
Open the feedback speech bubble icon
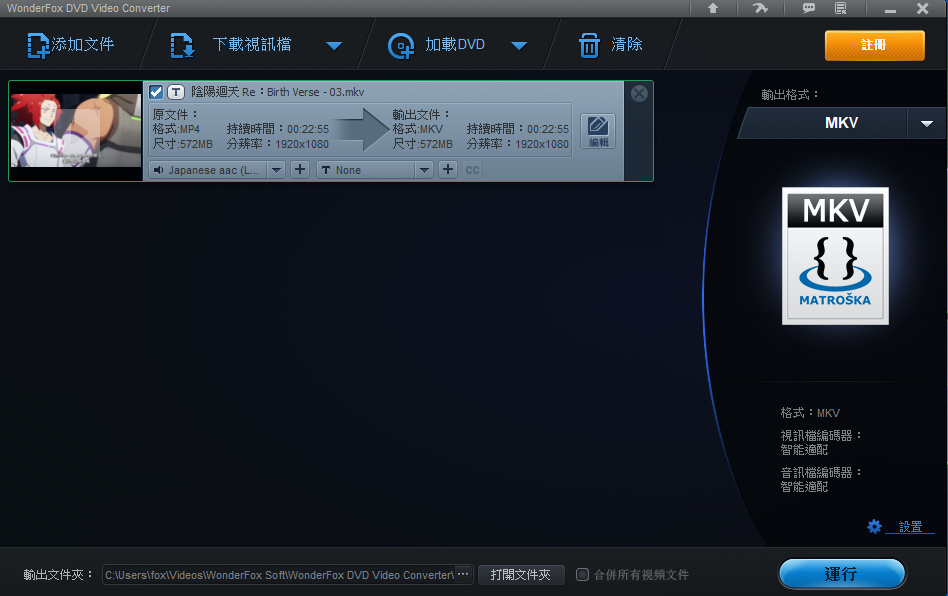809,8
